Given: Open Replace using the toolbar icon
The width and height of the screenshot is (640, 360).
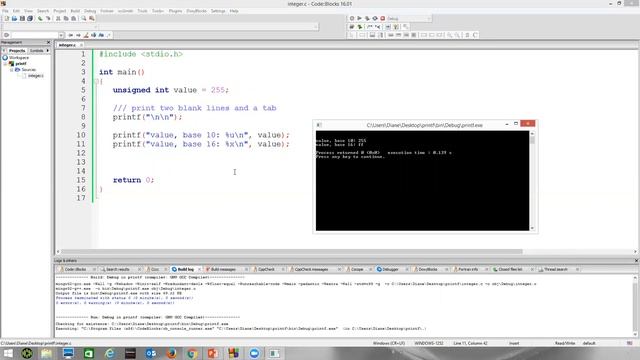Looking at the screenshot, I should pyautogui.click(x=92, y=18).
